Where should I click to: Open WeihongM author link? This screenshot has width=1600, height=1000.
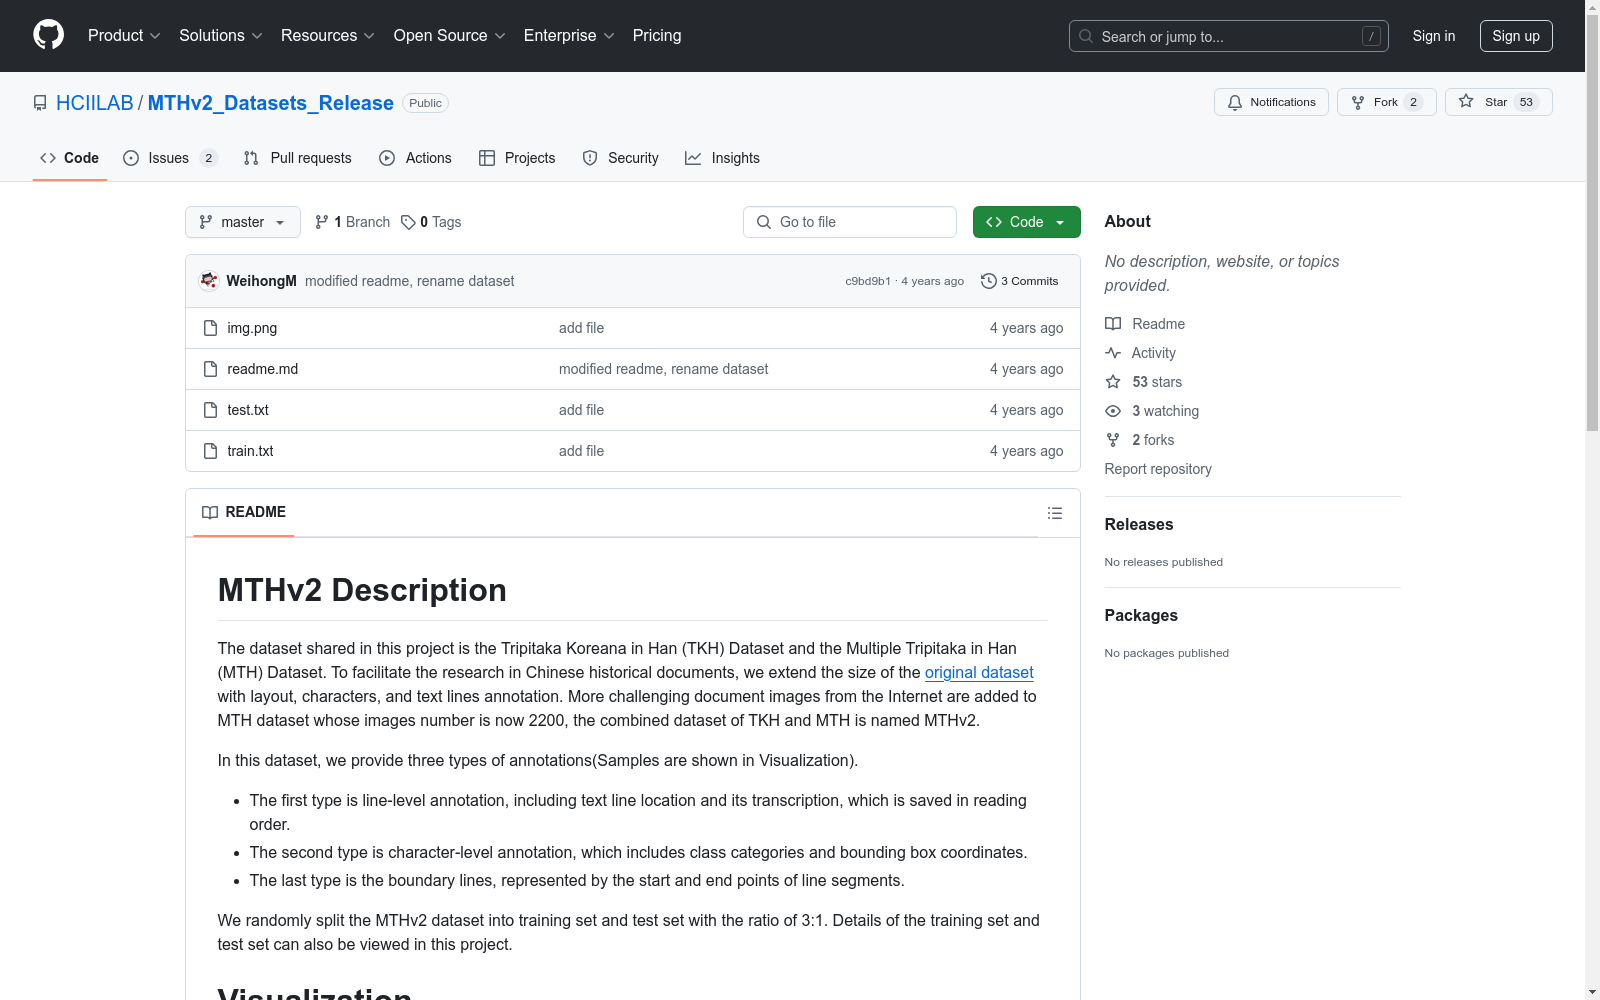point(262,281)
